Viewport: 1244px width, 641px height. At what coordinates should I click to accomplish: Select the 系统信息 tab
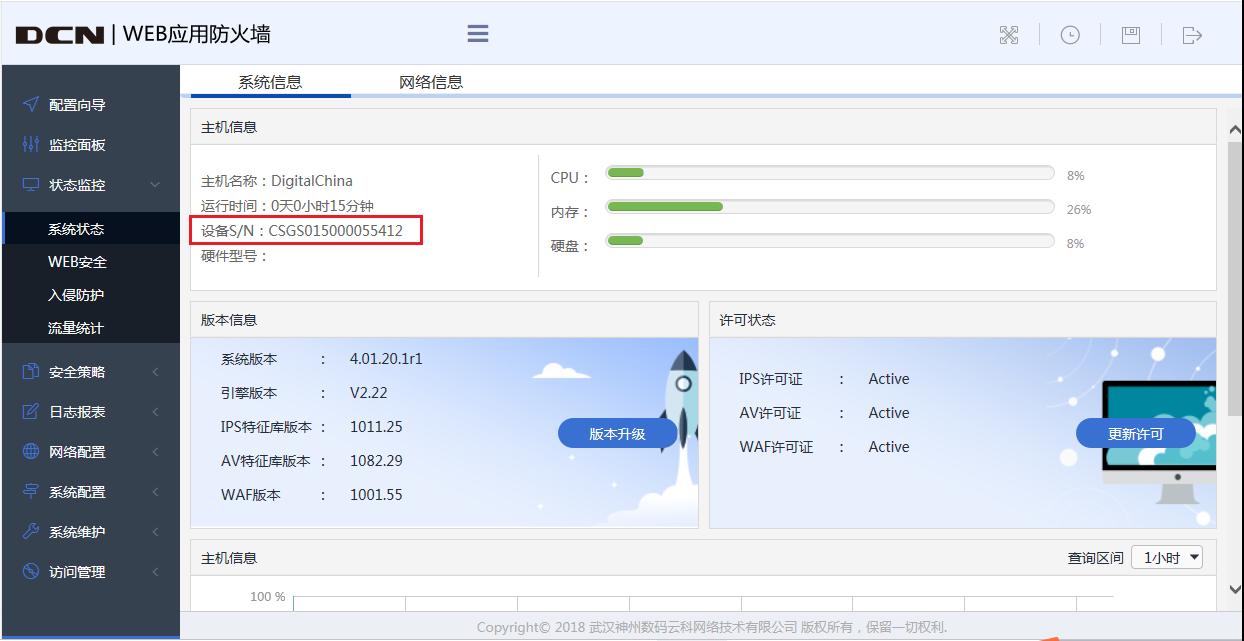click(x=270, y=82)
